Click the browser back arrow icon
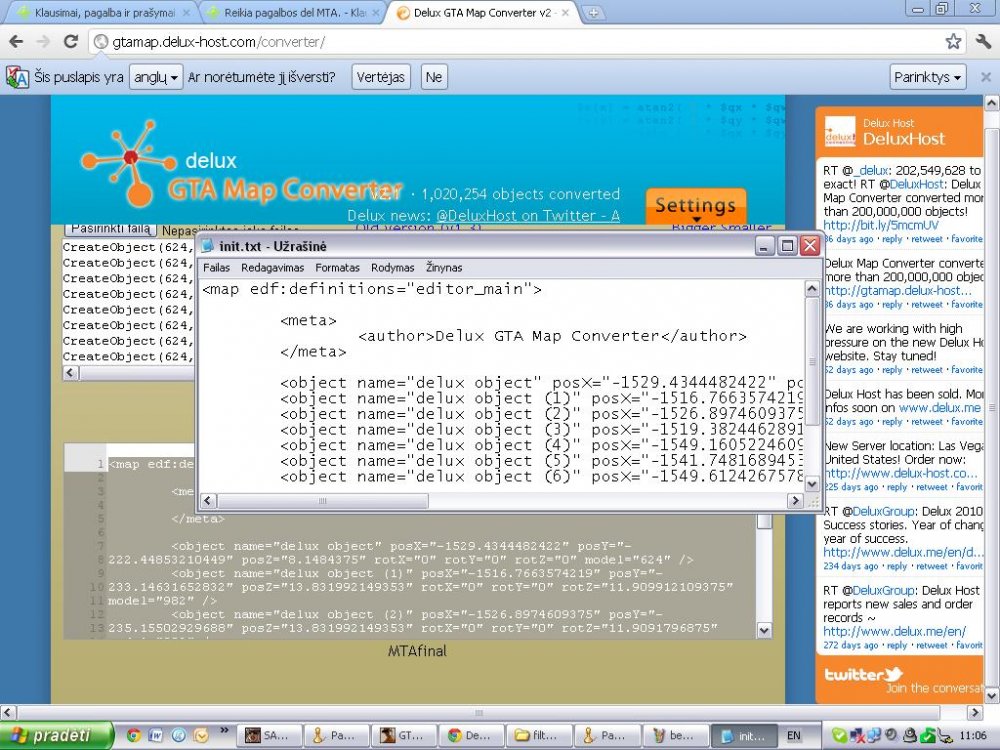The image size is (1000, 750). point(17,42)
